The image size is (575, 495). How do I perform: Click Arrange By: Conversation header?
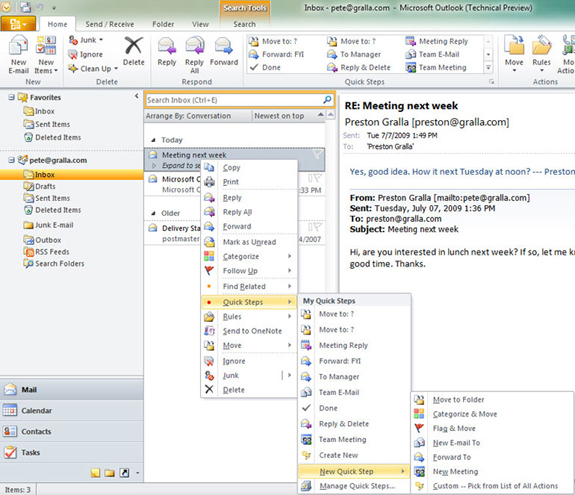(x=188, y=116)
